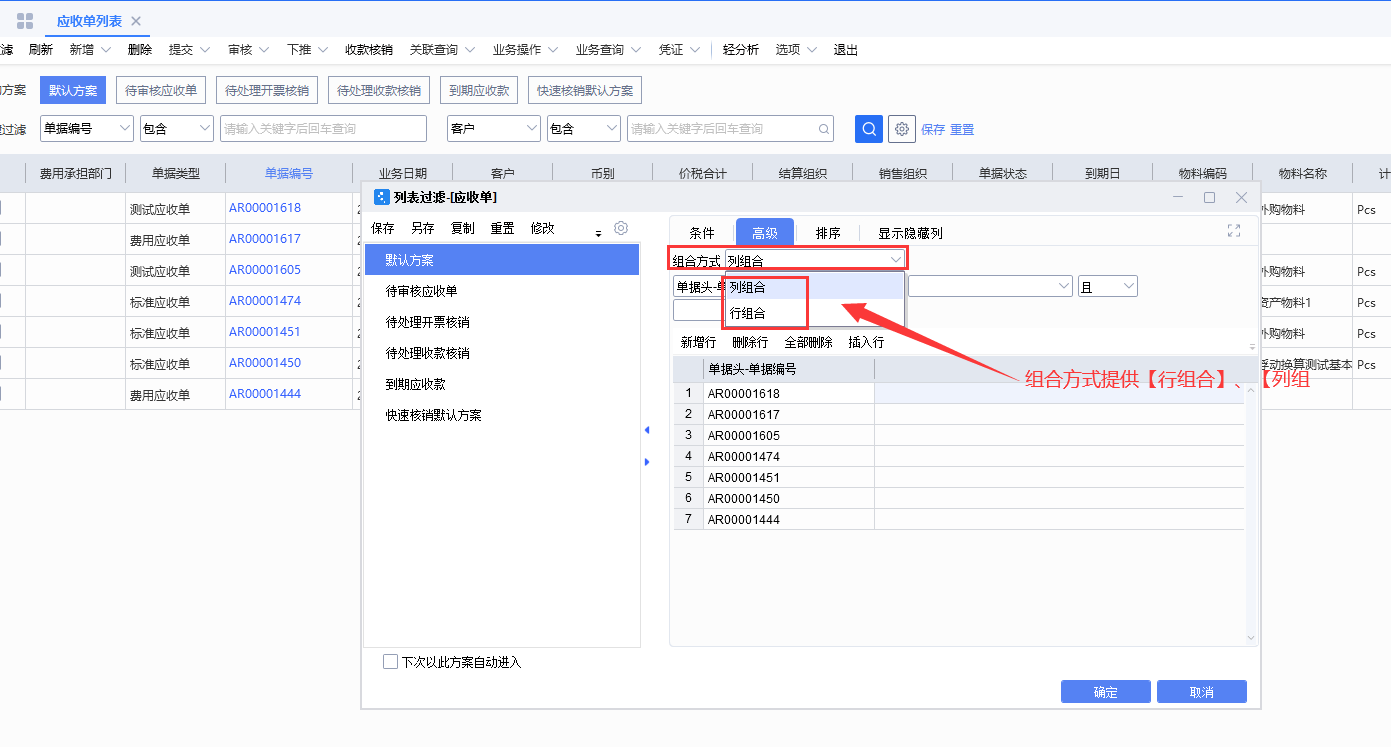This screenshot has height=747, width=1391.
Task: Select grid cell AR00001605 in filter dialog
Action: 789,436
